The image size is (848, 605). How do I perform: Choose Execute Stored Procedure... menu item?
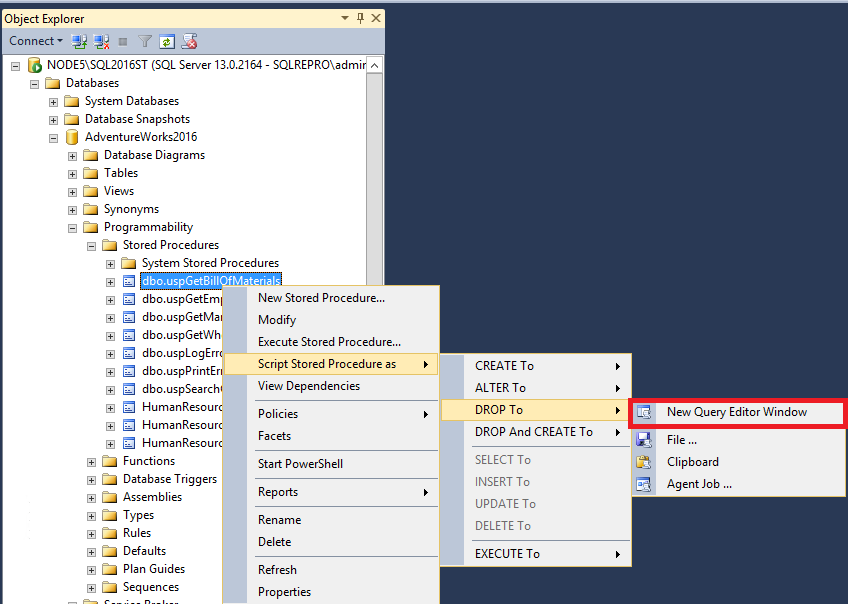330,342
